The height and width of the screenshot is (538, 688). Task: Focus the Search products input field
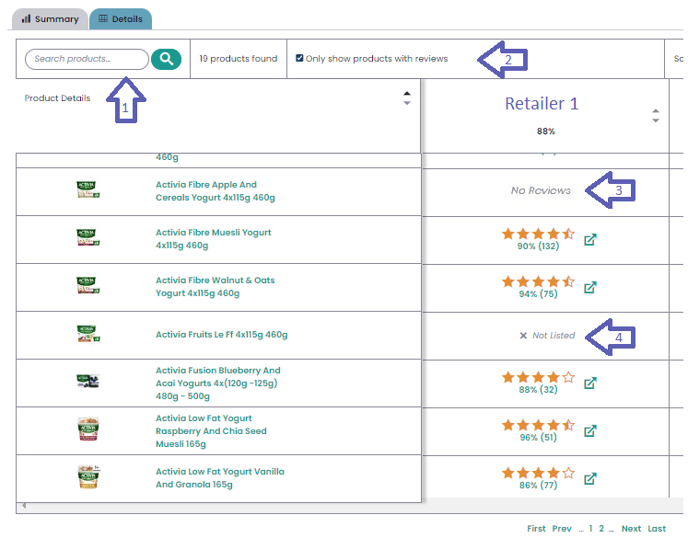87,59
